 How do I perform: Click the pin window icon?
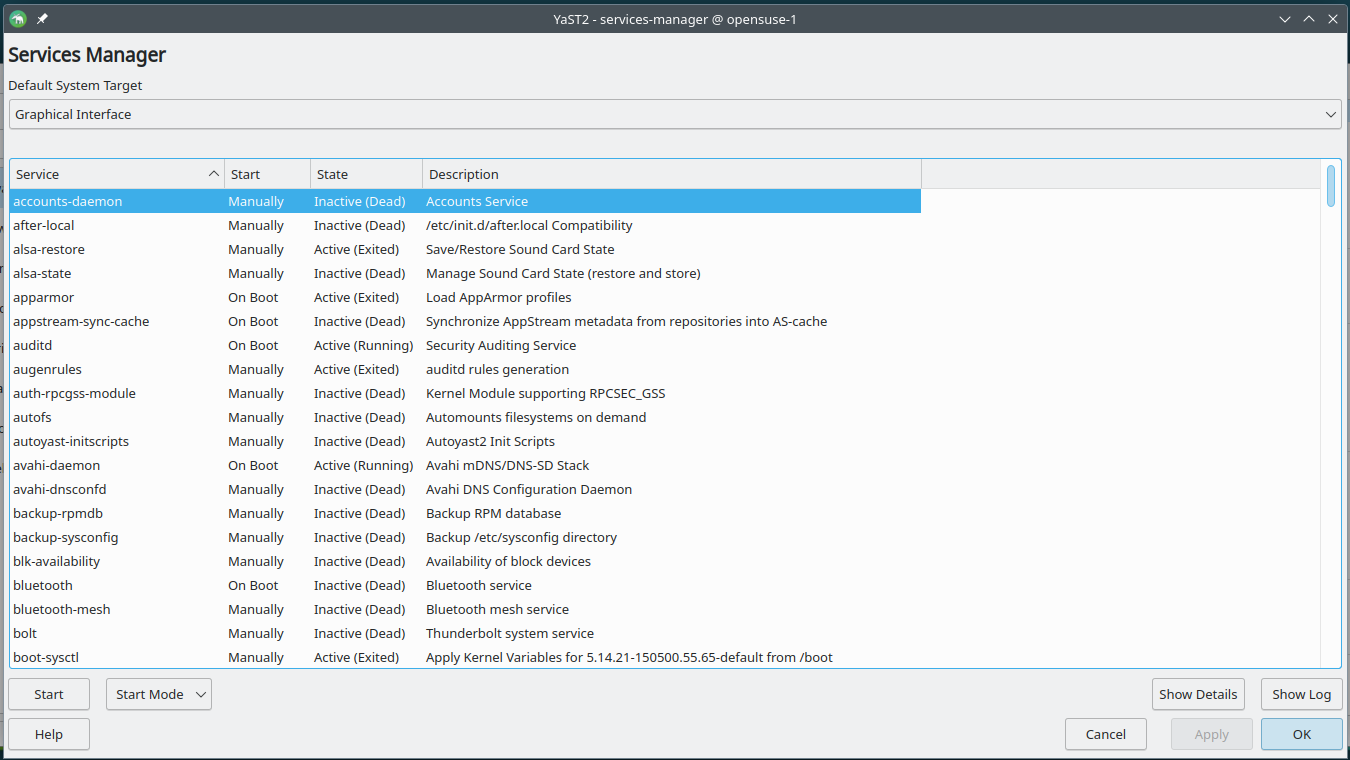point(42,18)
